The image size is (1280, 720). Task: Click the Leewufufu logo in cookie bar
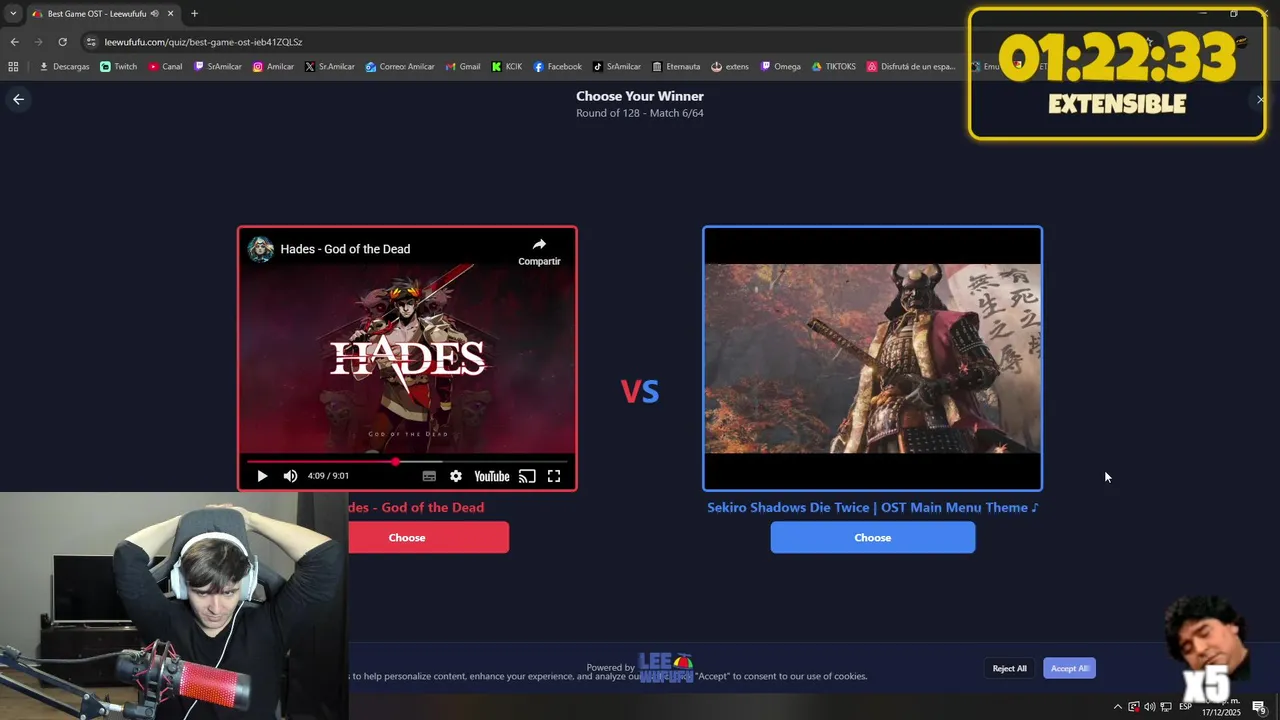point(666,667)
